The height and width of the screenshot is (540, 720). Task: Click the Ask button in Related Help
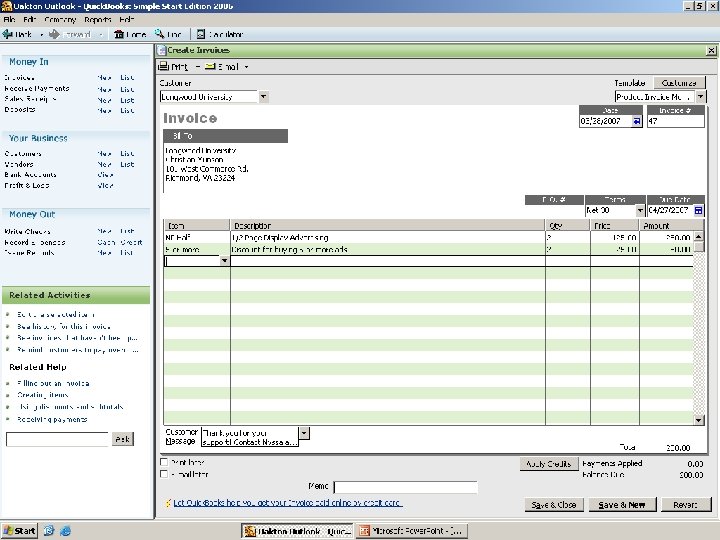[x=123, y=439]
